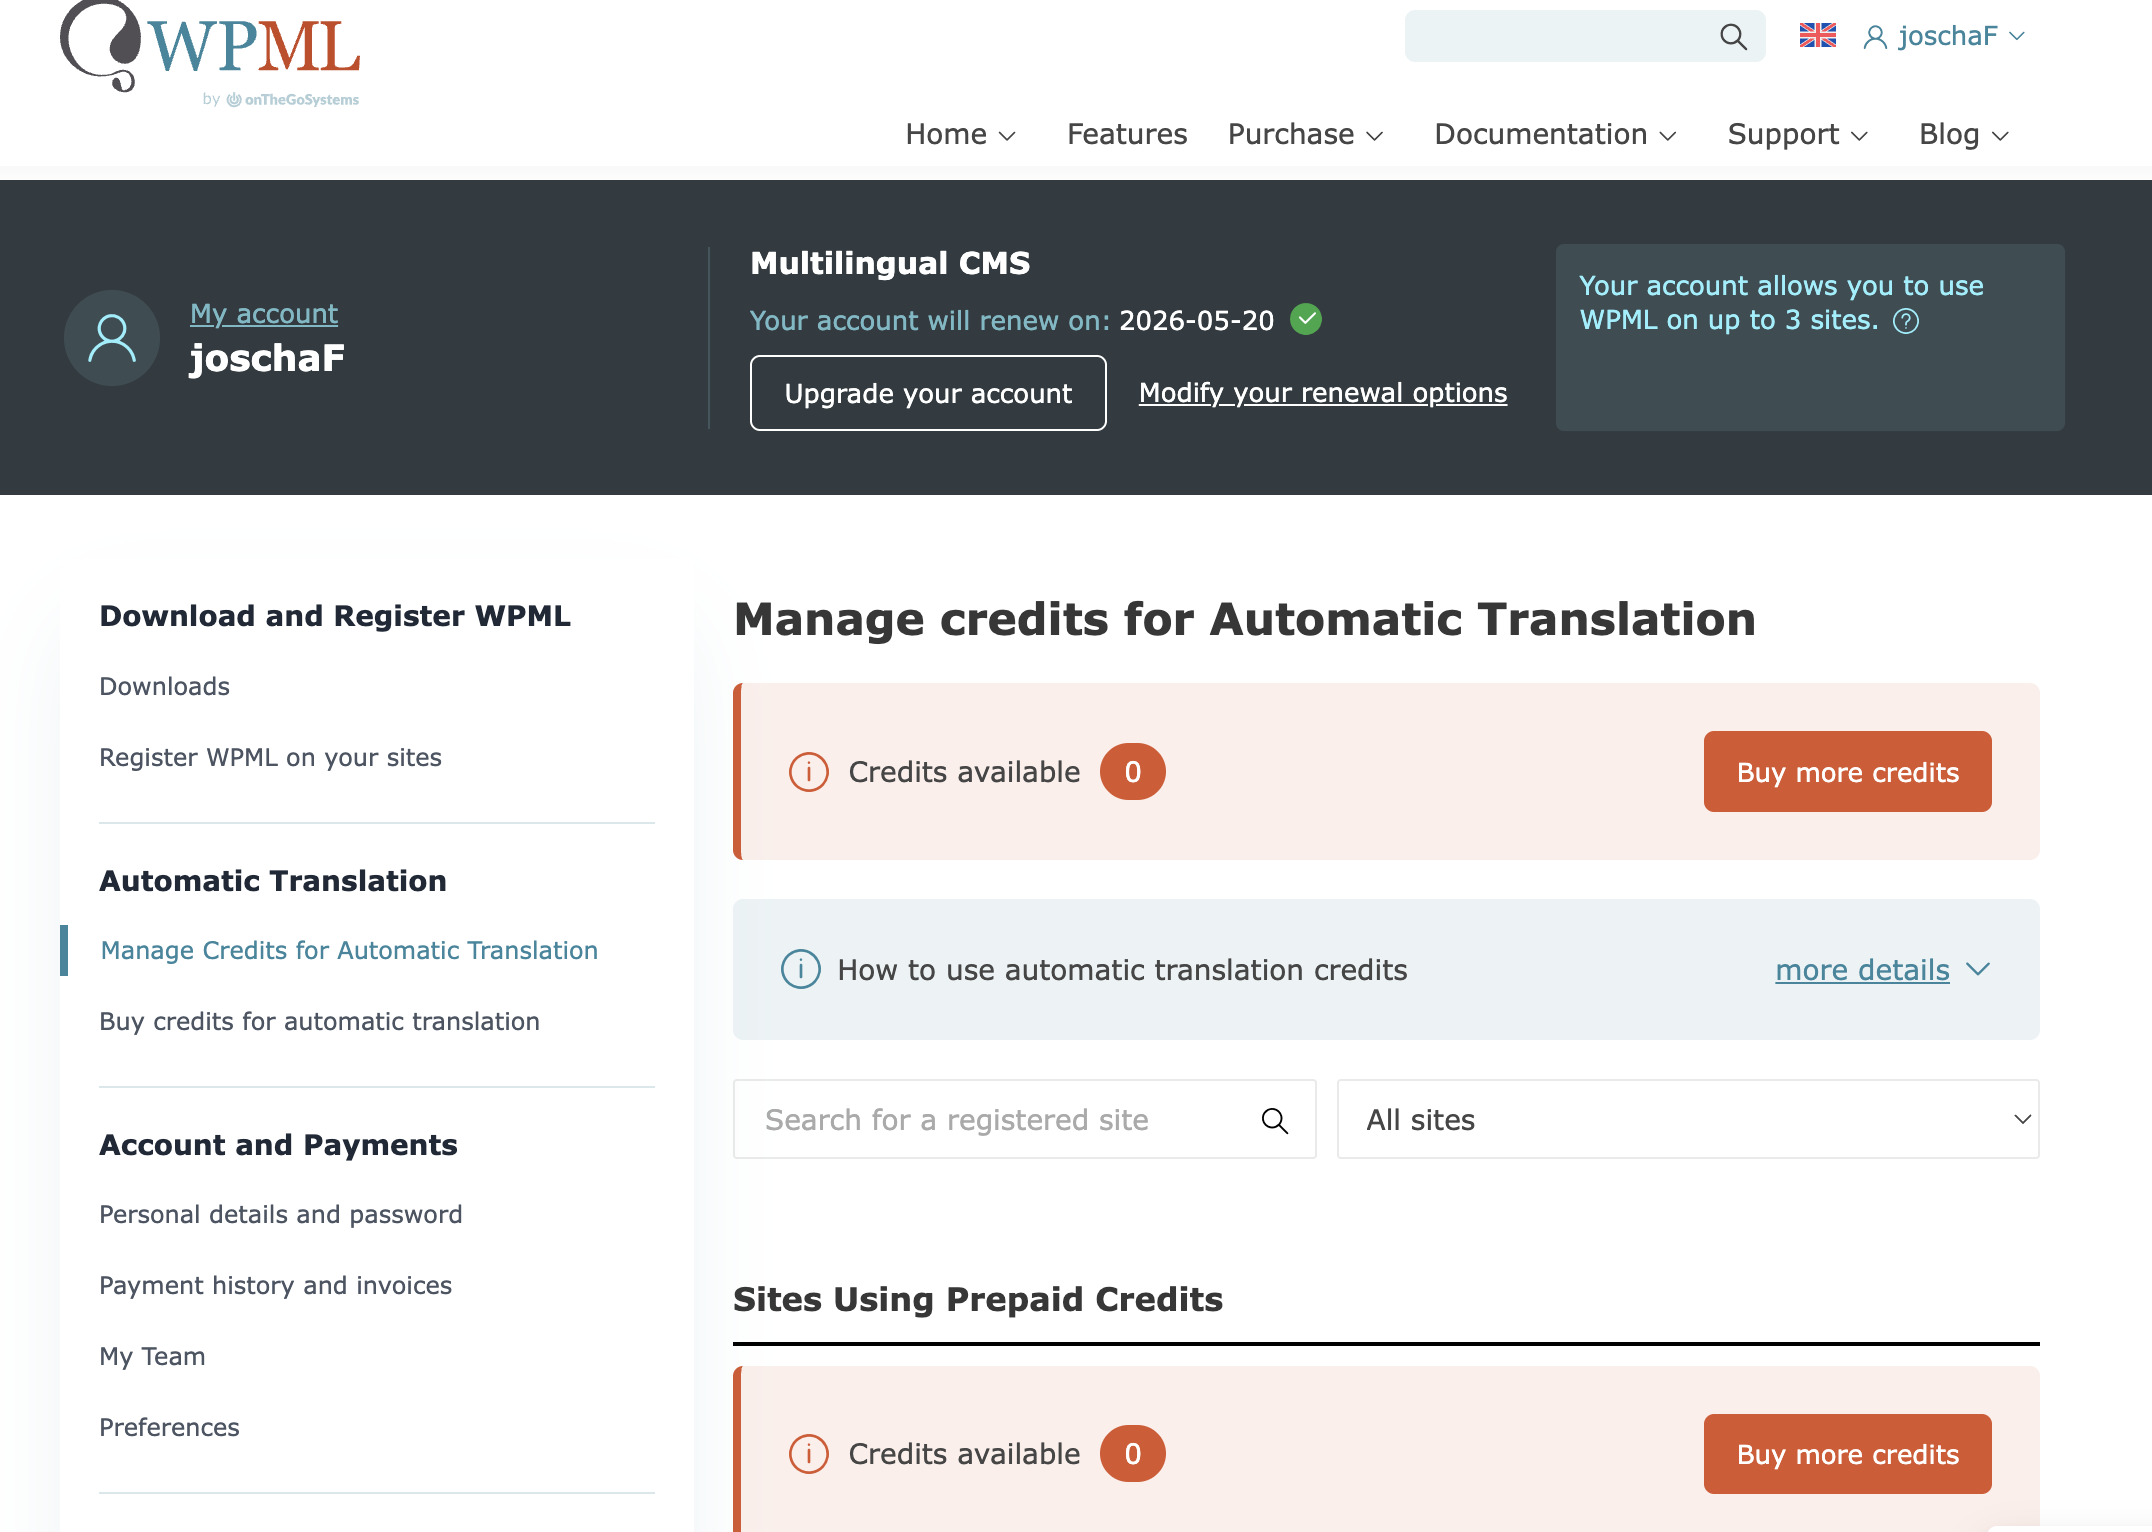The image size is (2152, 1532).
Task: Open the Blog menu dropdown
Action: coord(1964,134)
